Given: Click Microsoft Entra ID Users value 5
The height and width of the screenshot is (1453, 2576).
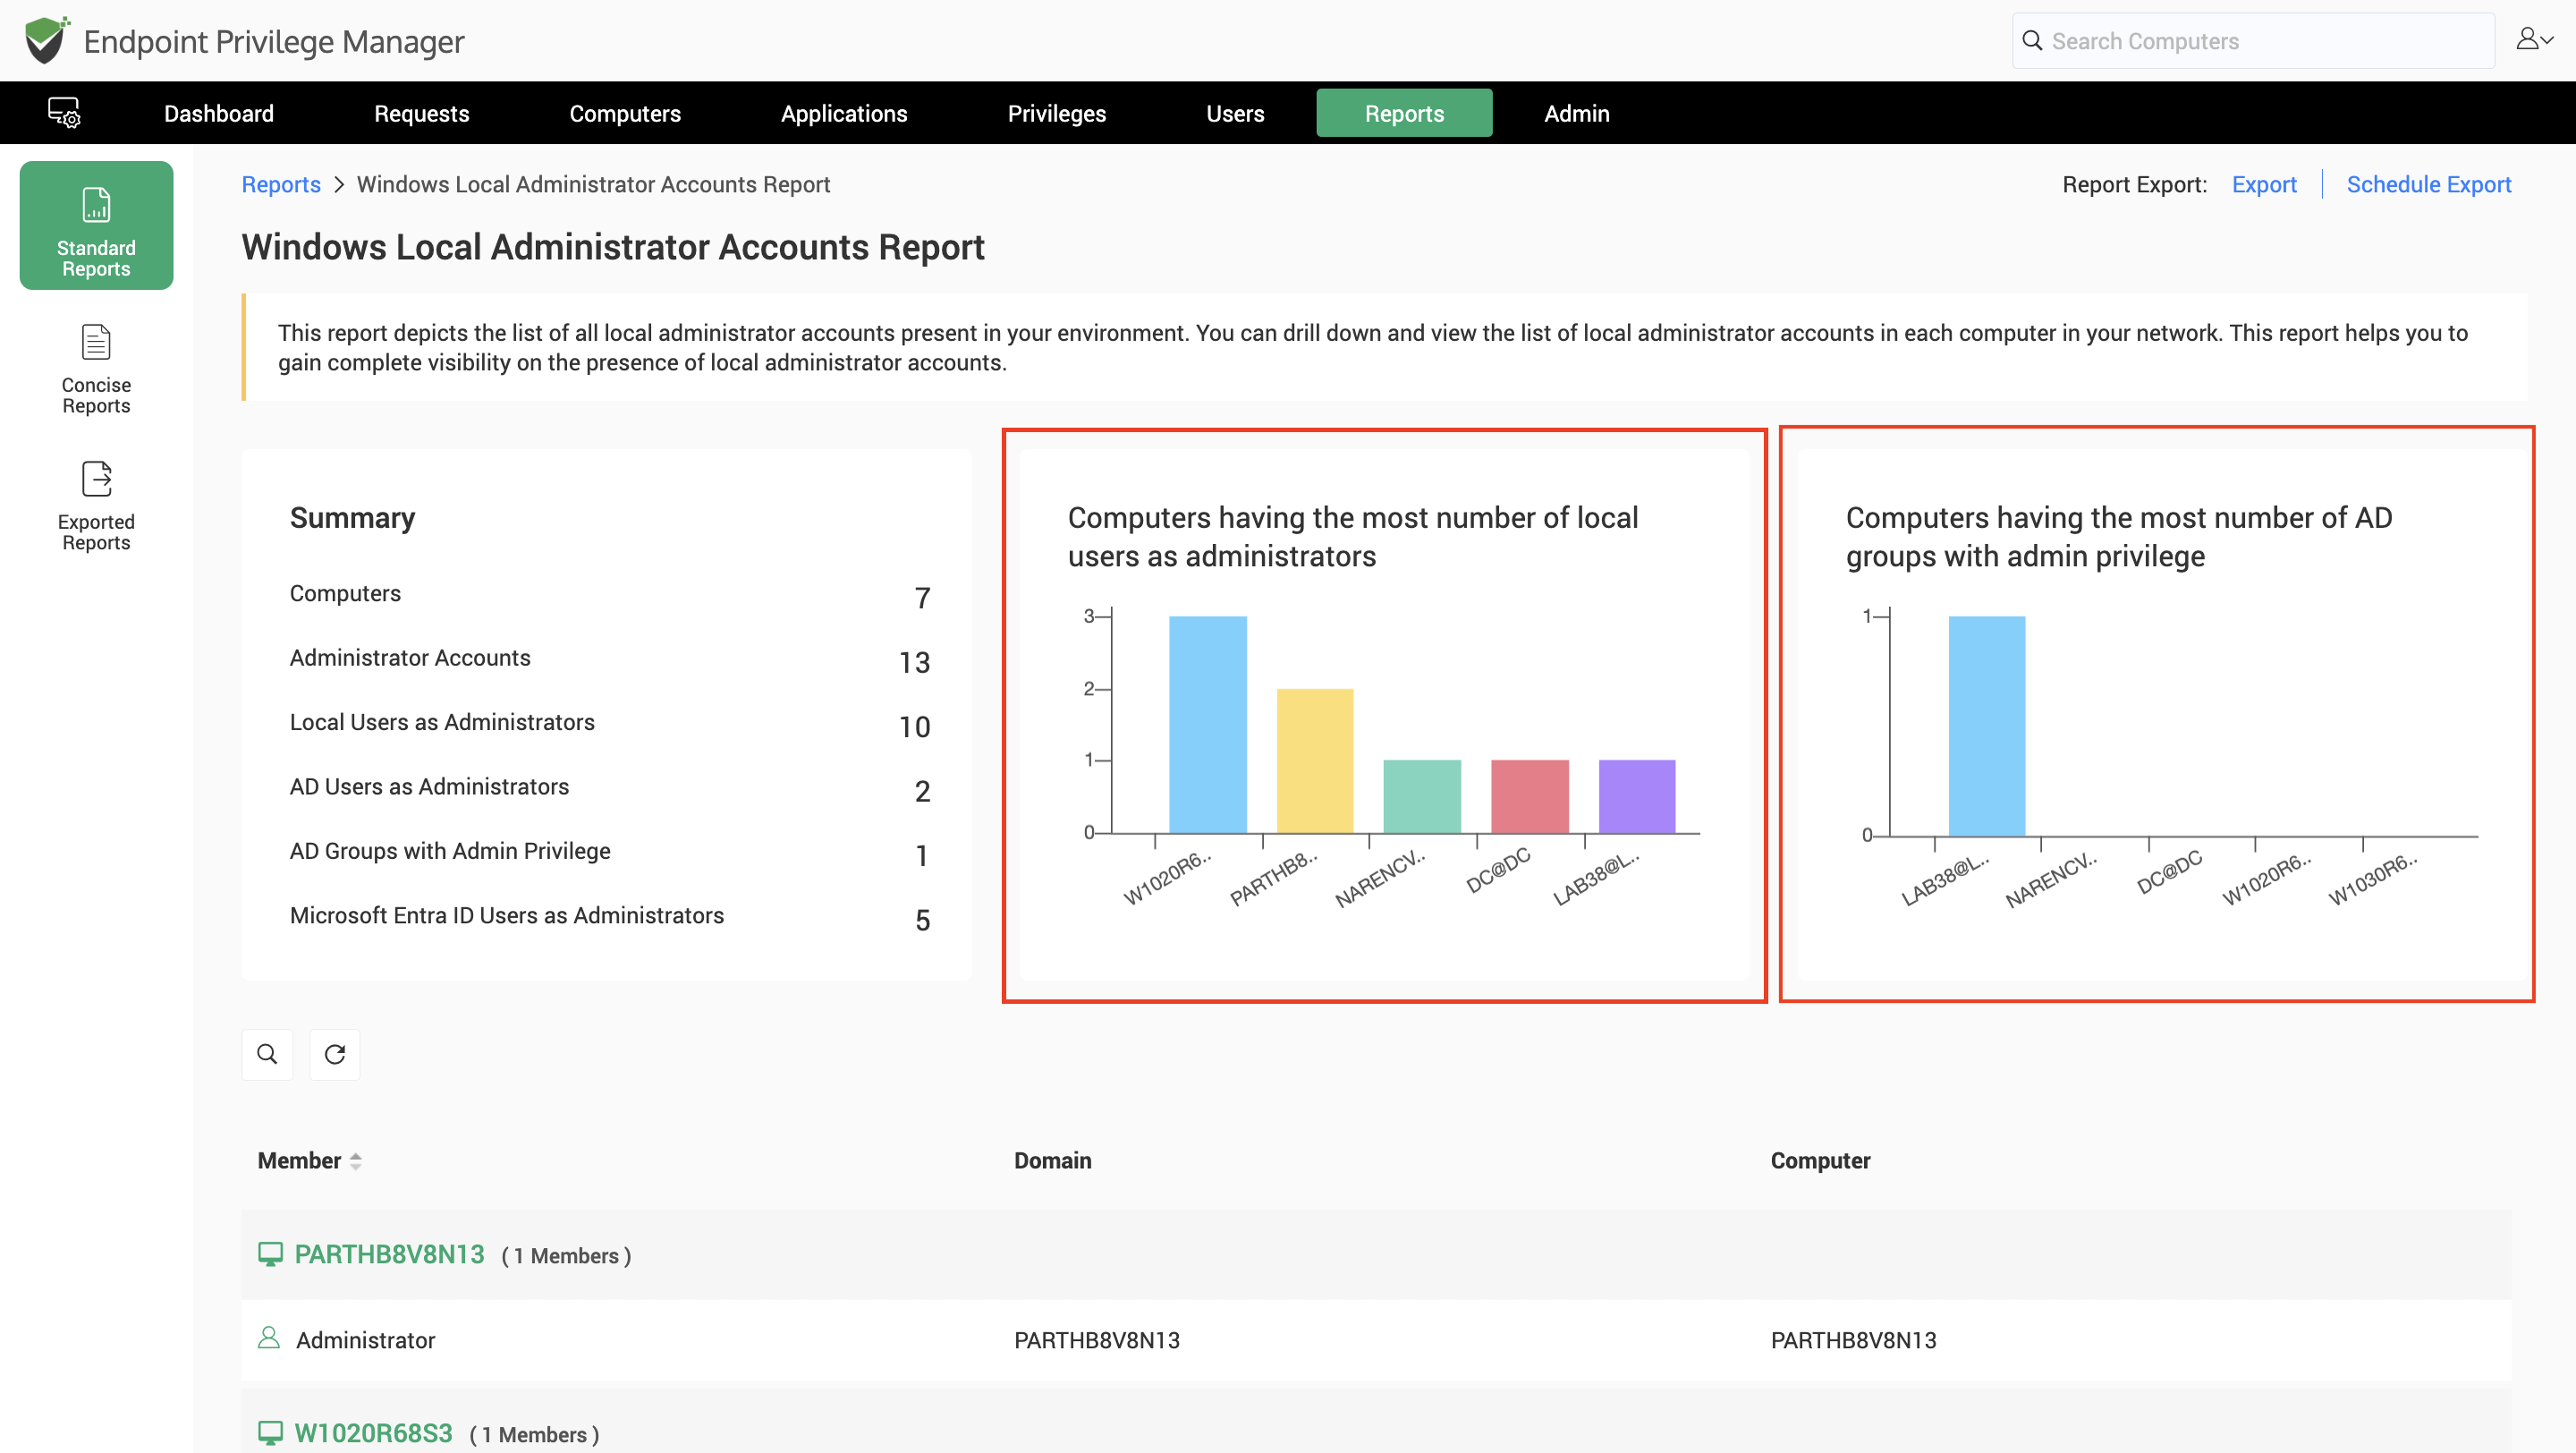Looking at the screenshot, I should tap(922, 920).
